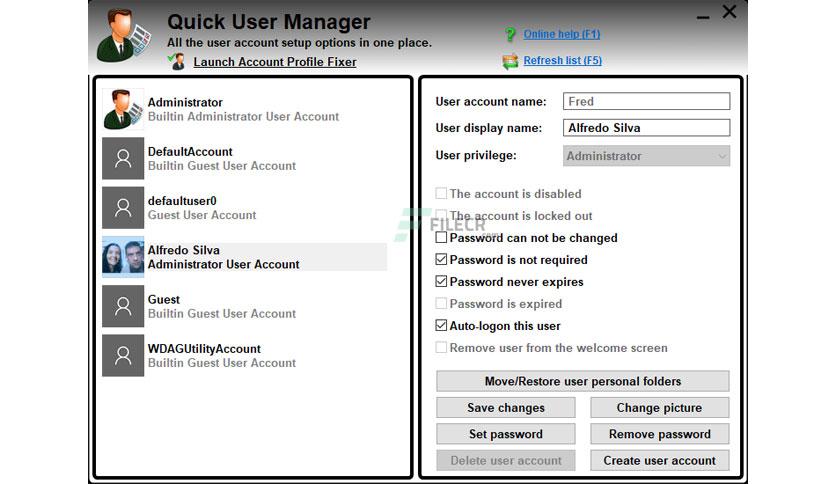Image resolution: width=836 pixels, height=484 pixels.
Task: Open Online help (F1) link
Action: pos(561,34)
